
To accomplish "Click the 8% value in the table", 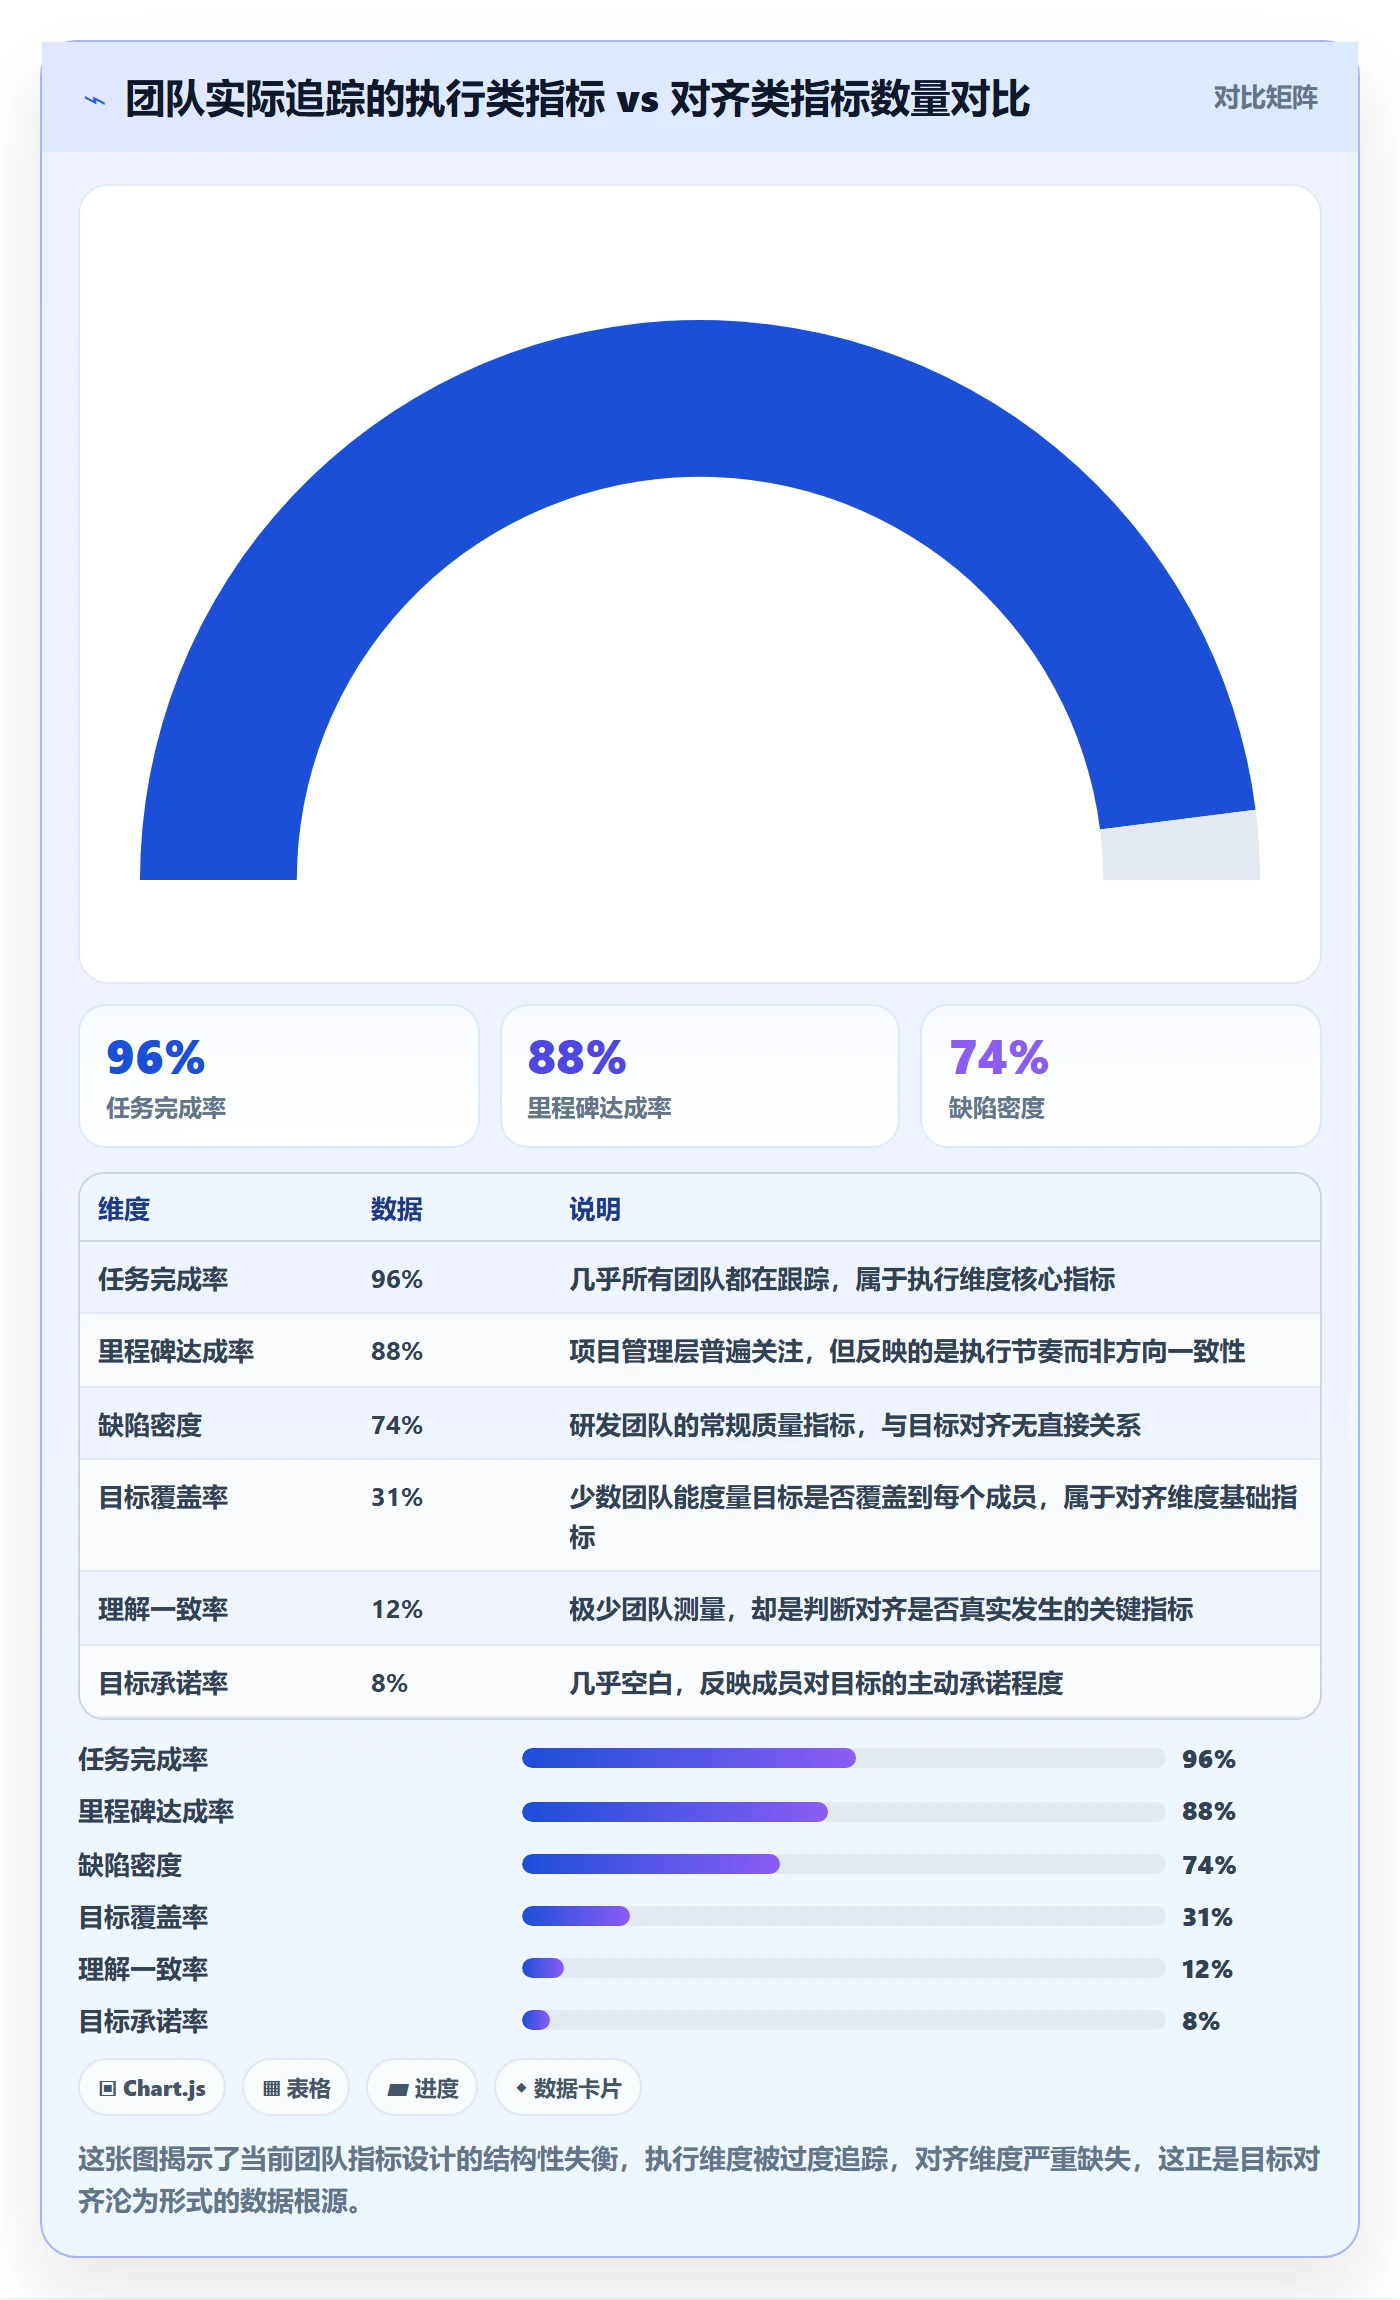I will [x=389, y=1683].
